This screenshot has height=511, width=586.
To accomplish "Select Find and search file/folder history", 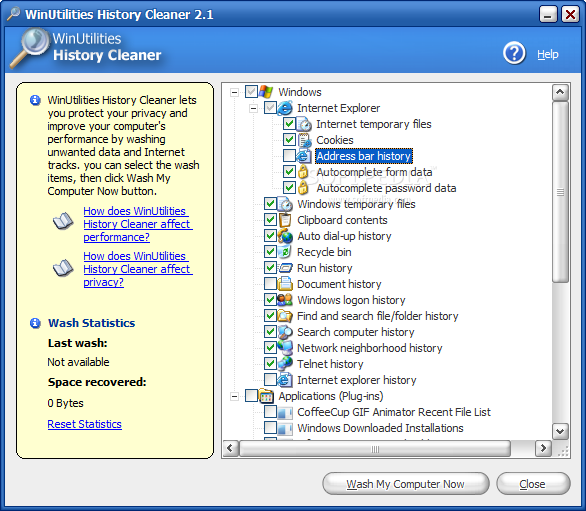I will tap(377, 316).
